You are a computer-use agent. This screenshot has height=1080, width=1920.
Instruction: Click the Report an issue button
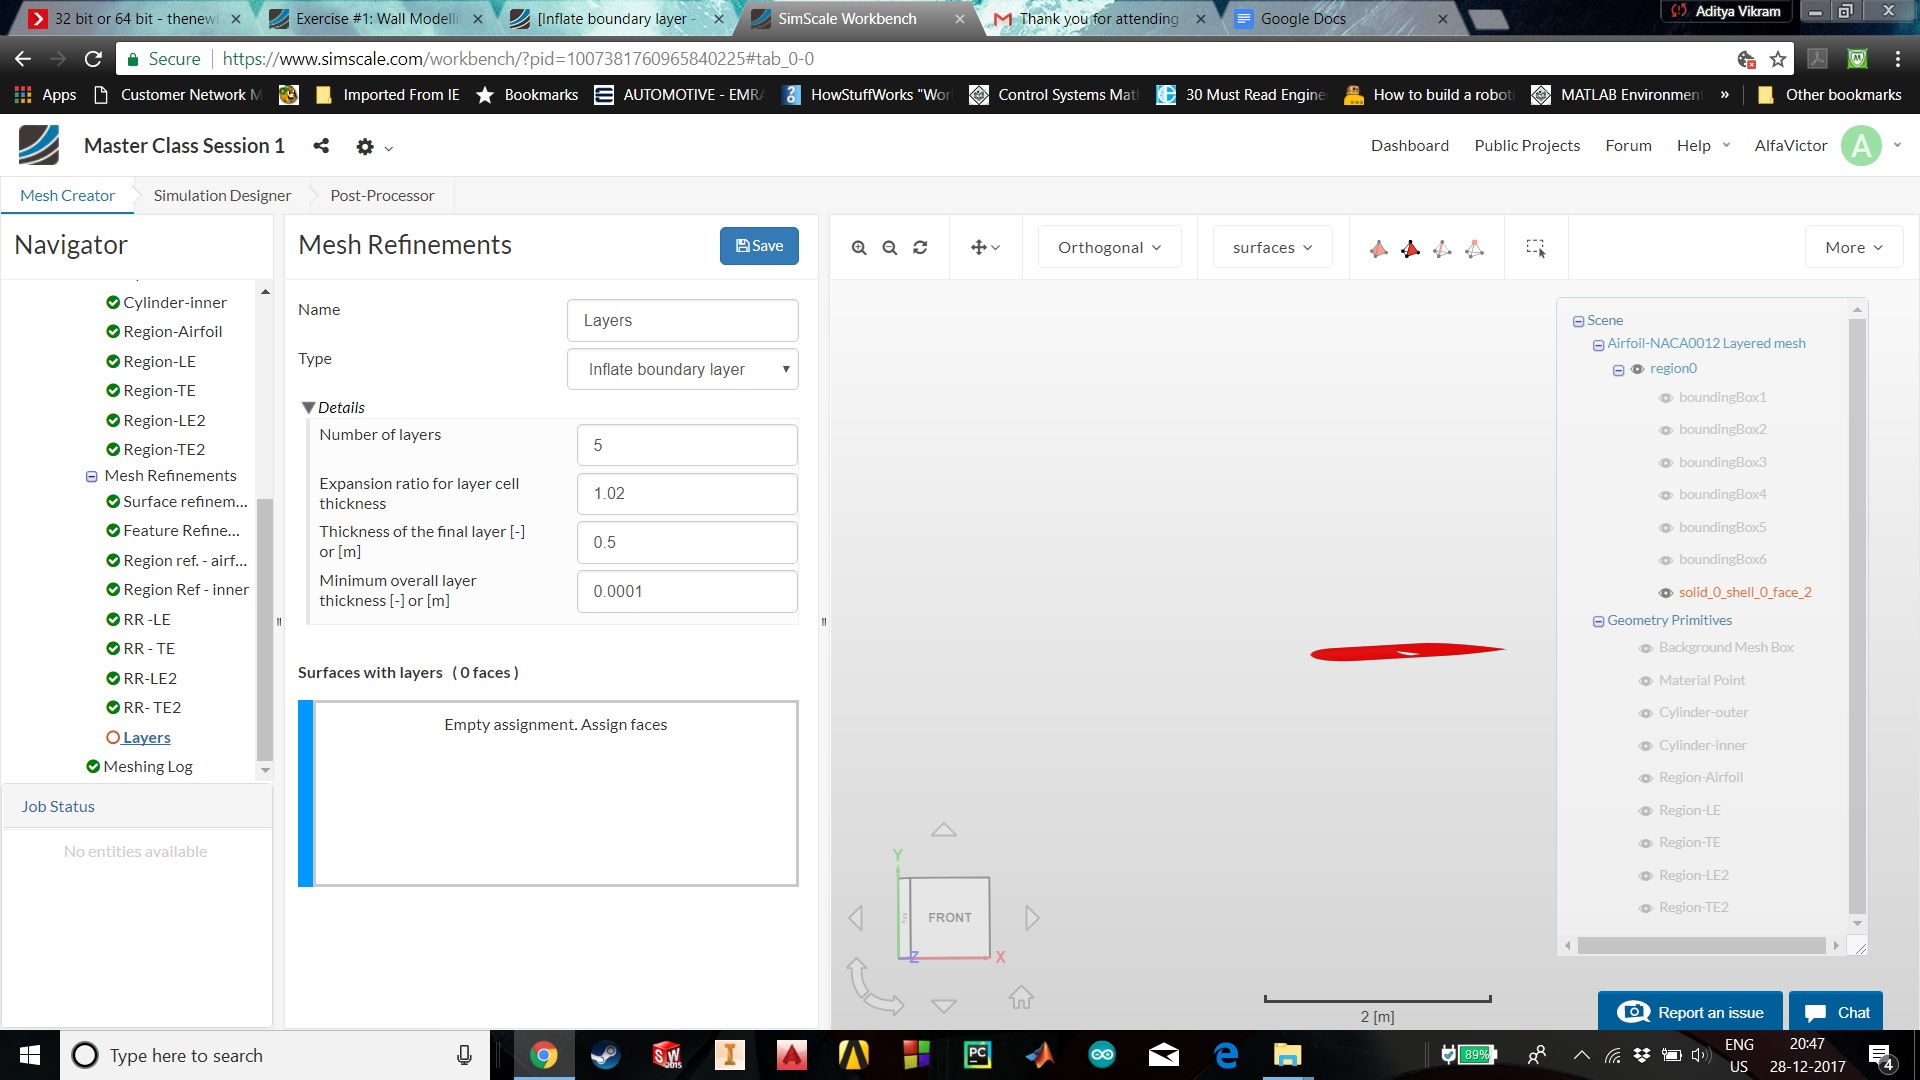coord(1690,1012)
